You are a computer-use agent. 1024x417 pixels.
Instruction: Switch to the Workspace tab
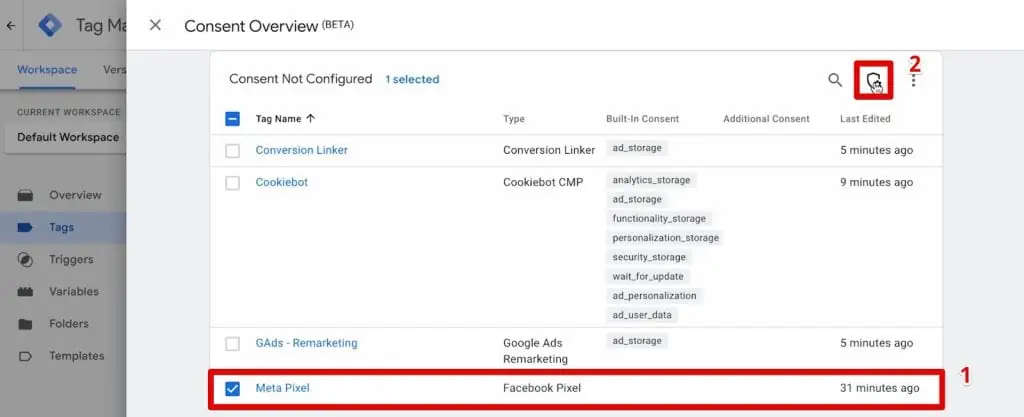[x=47, y=70]
